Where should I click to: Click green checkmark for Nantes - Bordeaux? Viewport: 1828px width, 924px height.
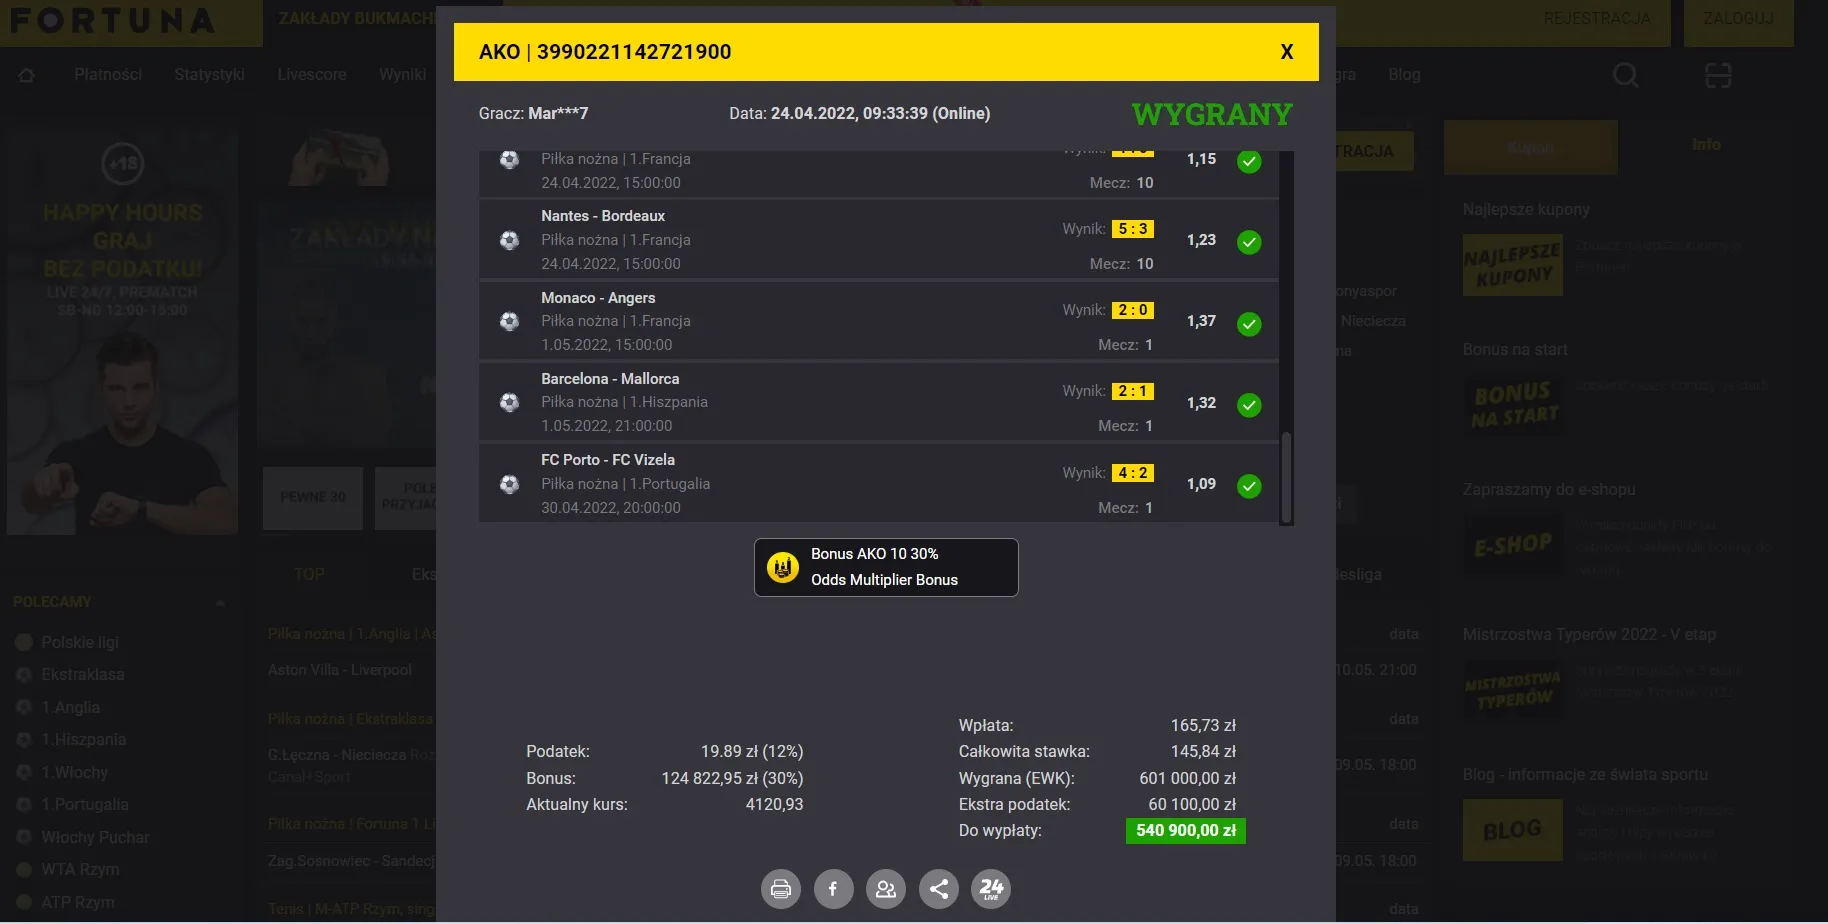[x=1249, y=242]
